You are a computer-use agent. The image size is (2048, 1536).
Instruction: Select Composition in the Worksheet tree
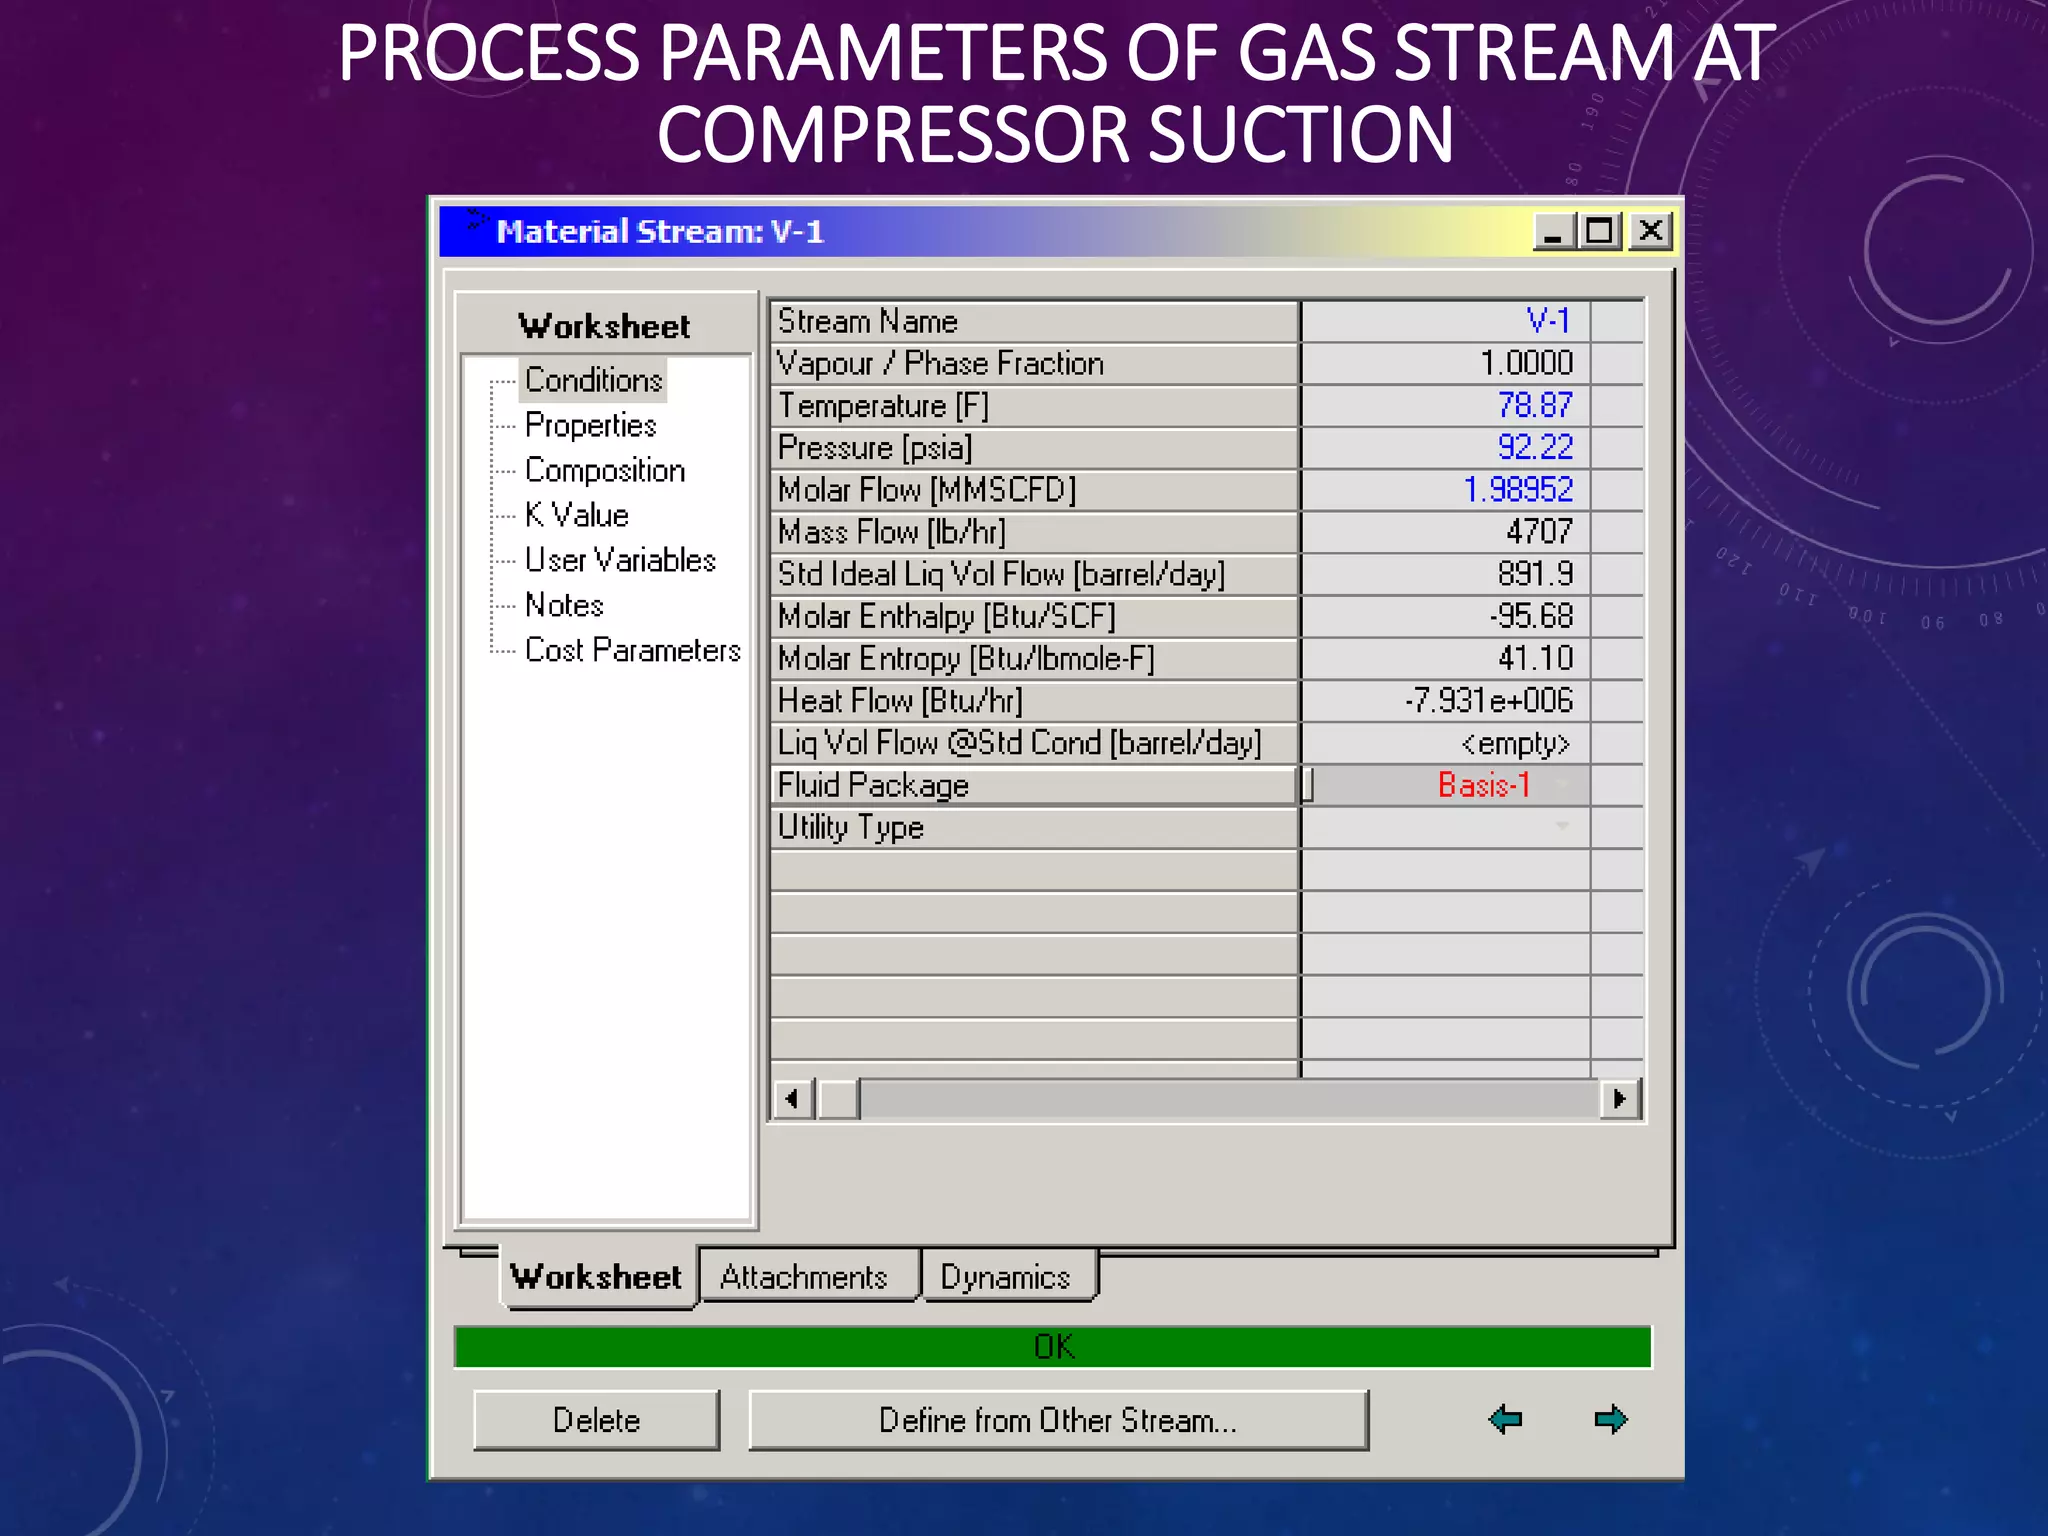pos(604,470)
